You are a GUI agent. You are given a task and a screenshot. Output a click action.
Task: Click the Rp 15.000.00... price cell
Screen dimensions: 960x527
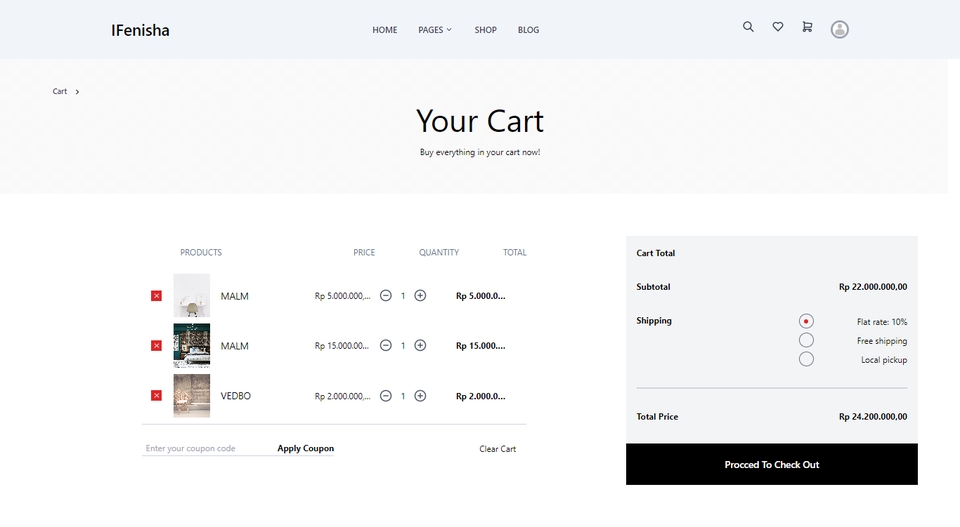[x=342, y=346]
